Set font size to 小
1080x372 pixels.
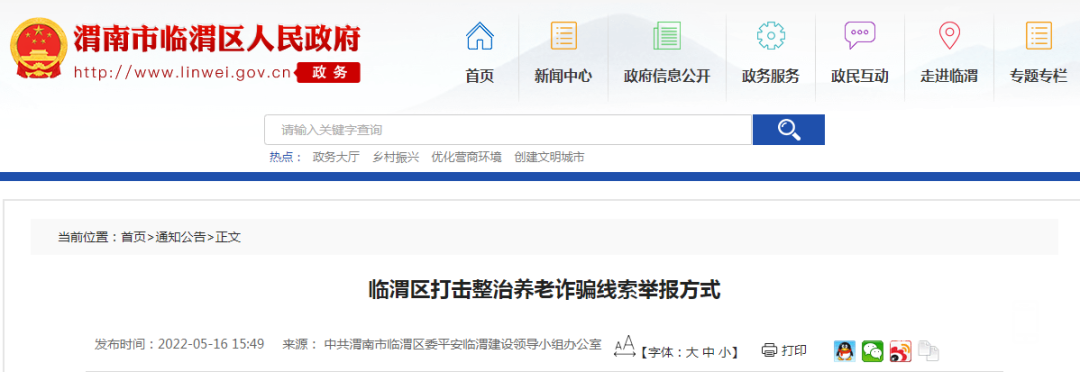724,352
